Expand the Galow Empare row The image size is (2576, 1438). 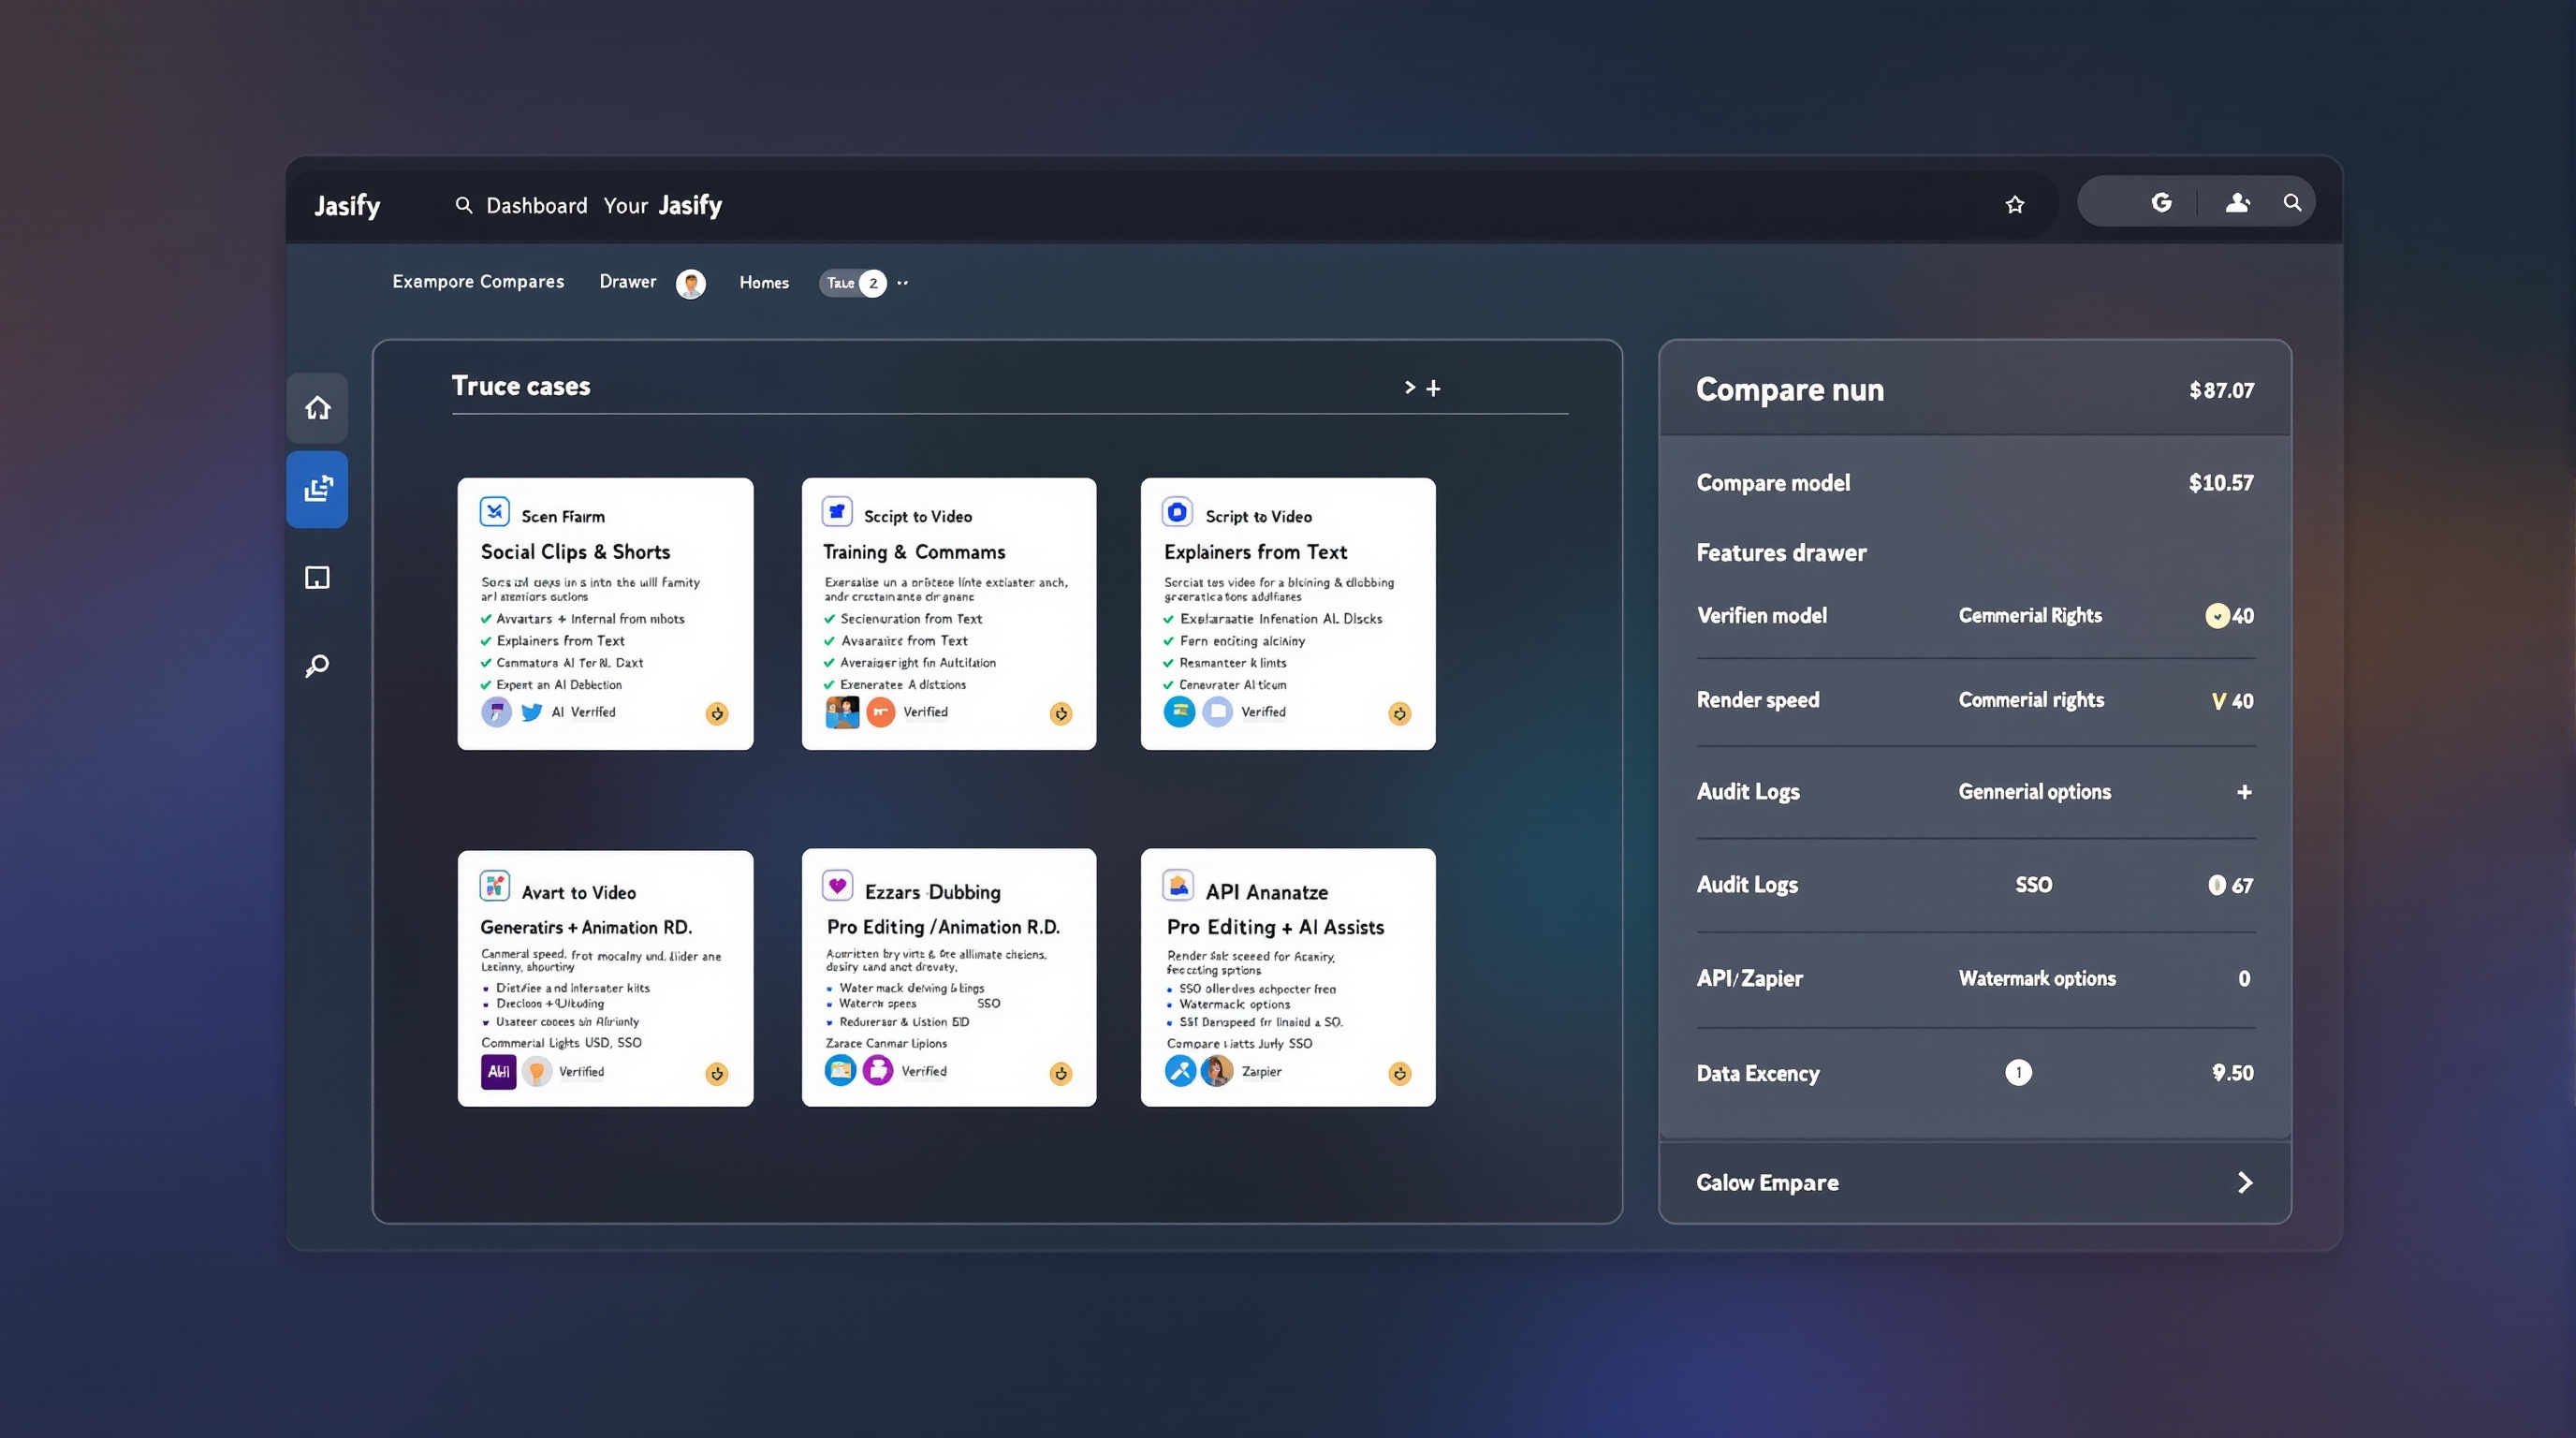[2245, 1182]
